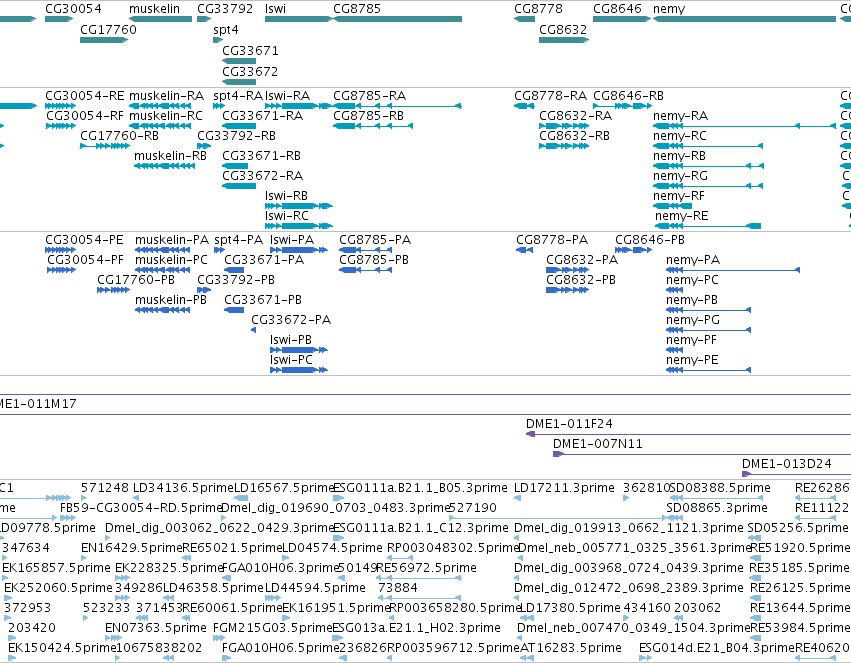Select BAC clone DME1-007N11
851x663 pixels.
(702, 454)
